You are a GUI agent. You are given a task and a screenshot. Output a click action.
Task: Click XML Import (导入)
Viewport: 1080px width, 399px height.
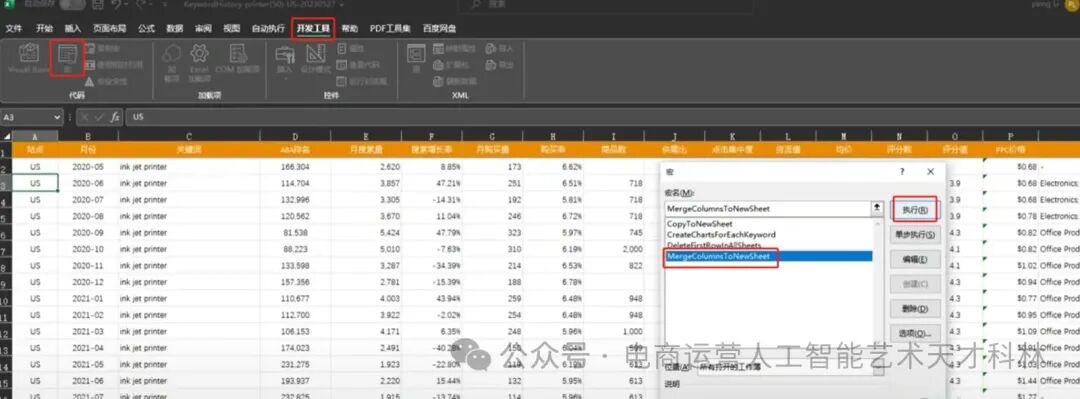pos(500,49)
